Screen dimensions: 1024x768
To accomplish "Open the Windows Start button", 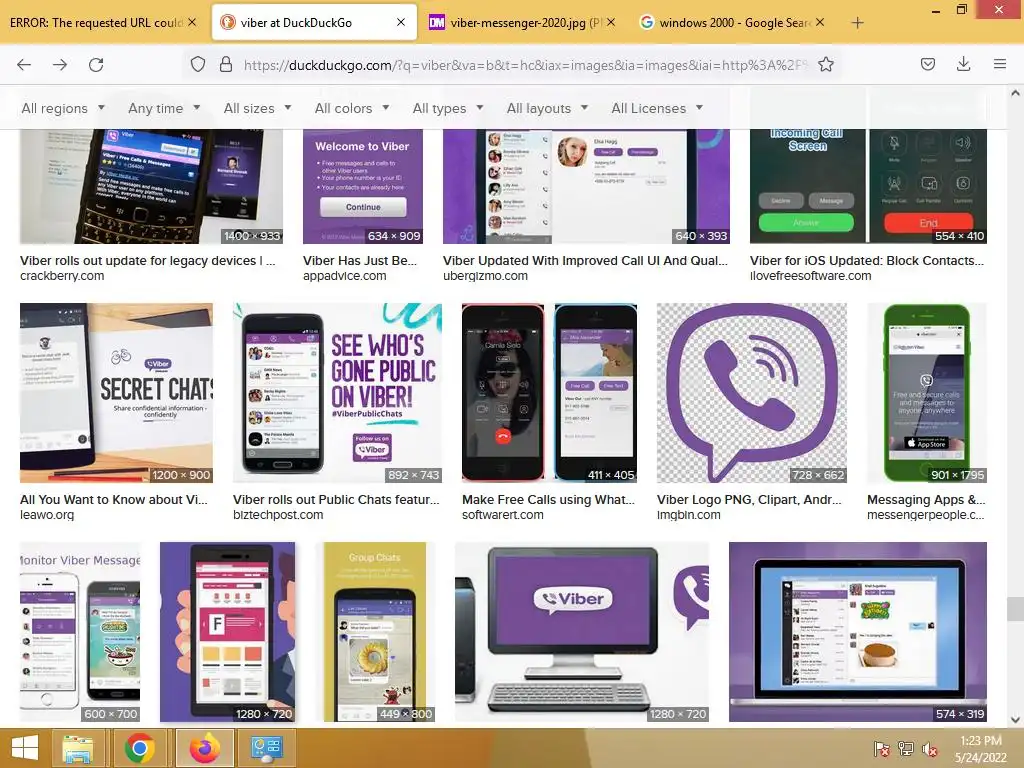I will click(x=25, y=748).
